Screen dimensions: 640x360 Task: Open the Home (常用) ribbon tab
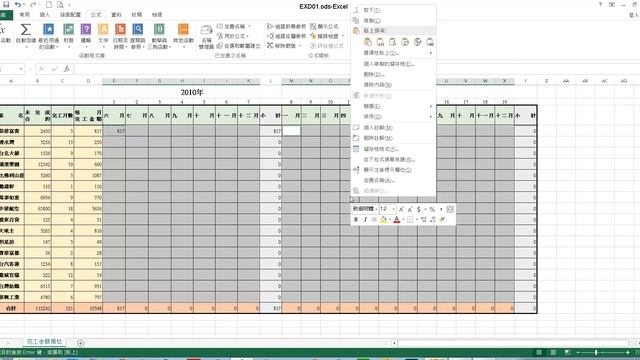click(24, 15)
